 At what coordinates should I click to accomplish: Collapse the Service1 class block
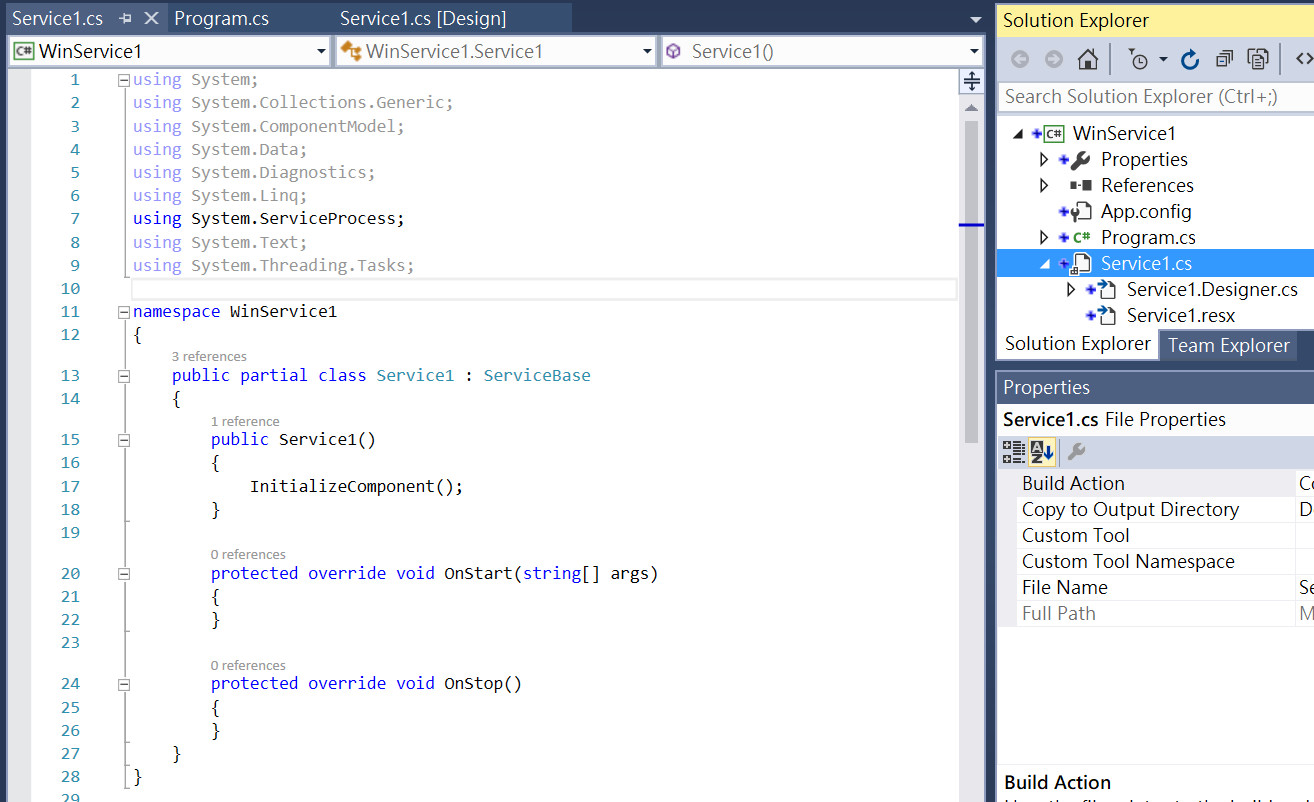point(124,376)
